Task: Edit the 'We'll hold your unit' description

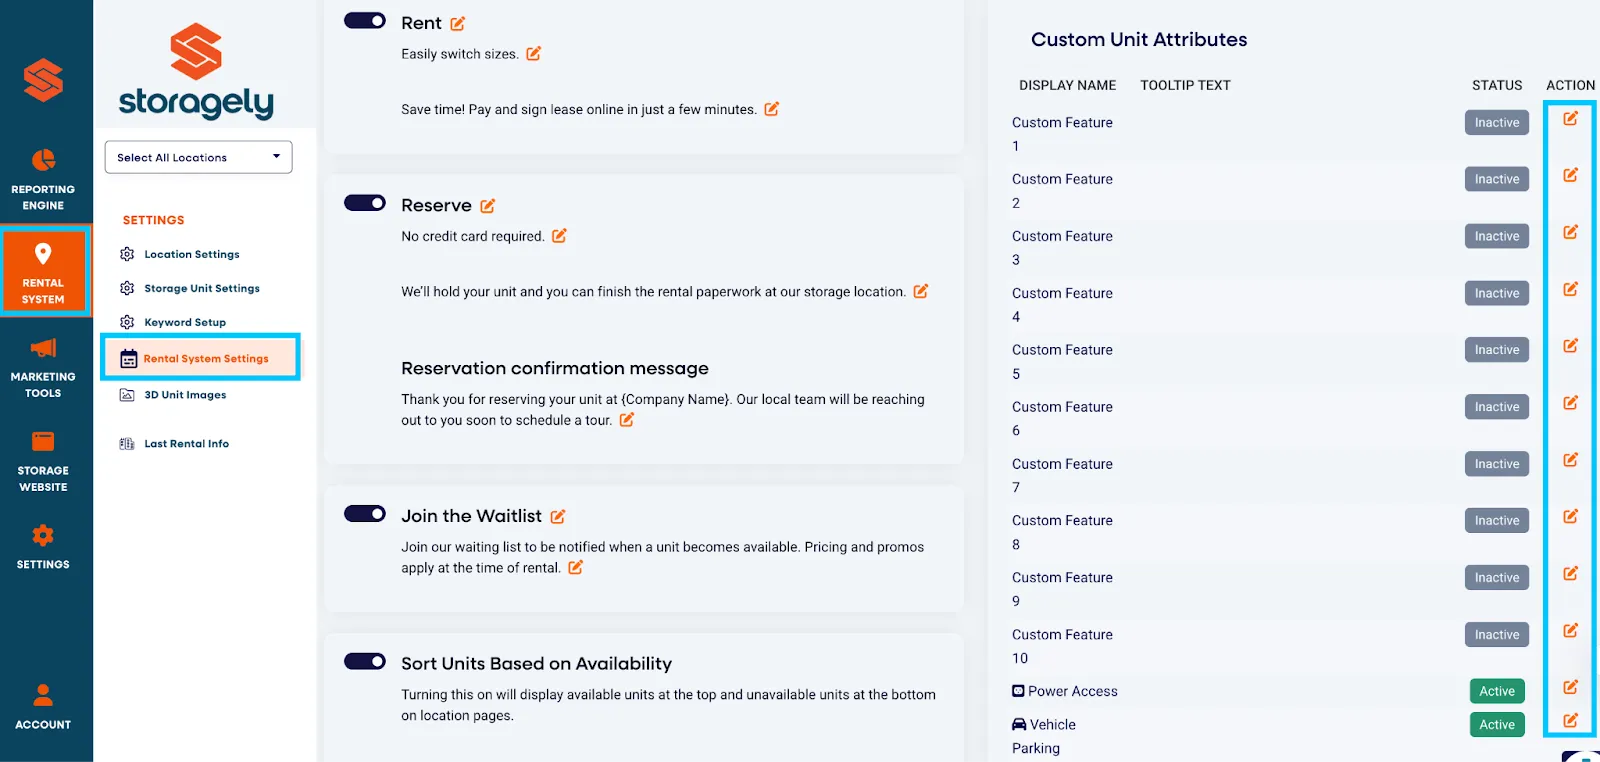Action: (921, 291)
